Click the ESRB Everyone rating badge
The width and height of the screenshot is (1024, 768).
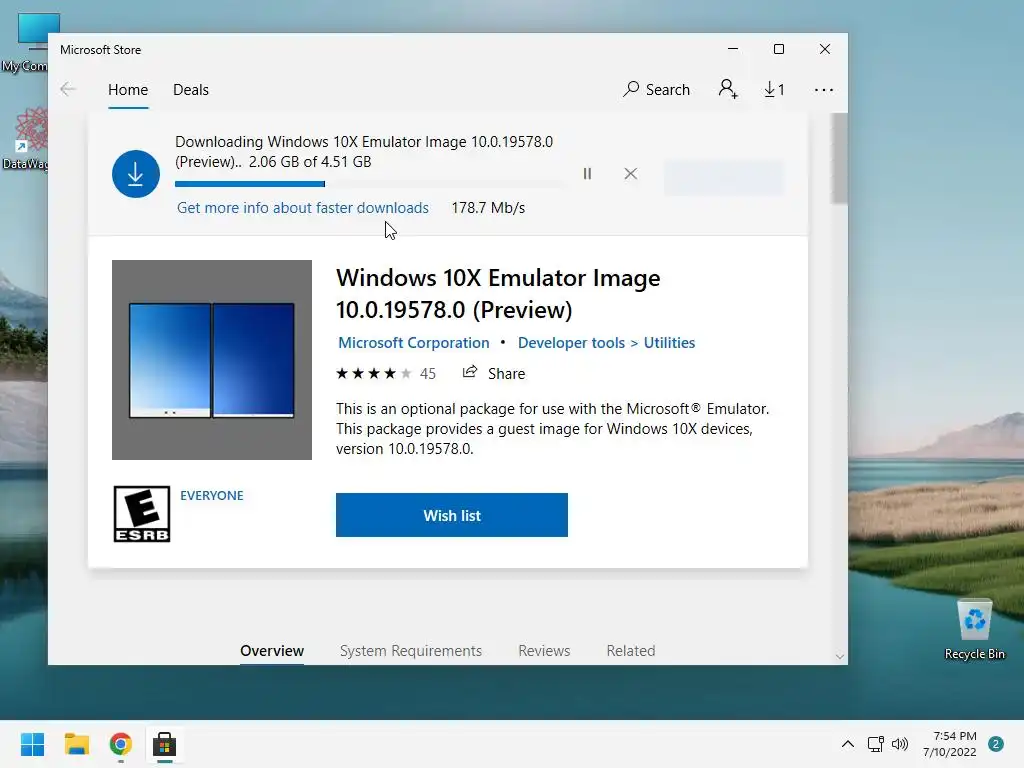142,514
